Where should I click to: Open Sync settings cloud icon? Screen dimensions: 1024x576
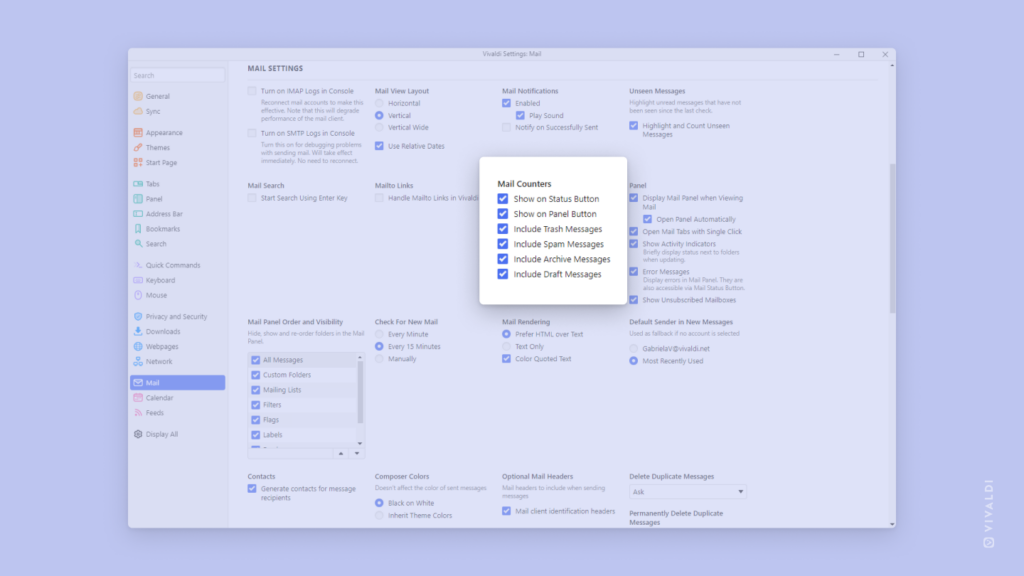(x=138, y=111)
